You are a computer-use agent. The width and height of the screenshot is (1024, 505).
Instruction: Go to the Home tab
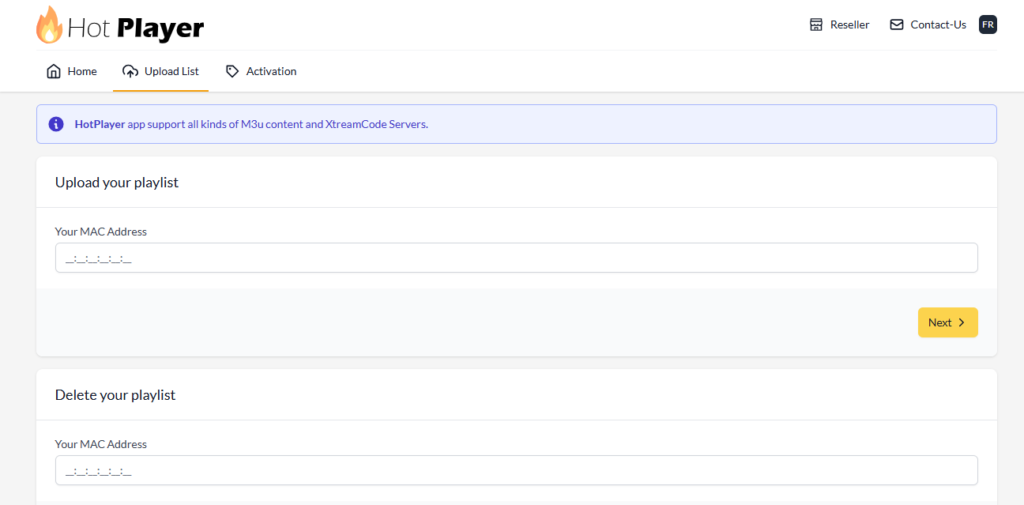point(72,71)
